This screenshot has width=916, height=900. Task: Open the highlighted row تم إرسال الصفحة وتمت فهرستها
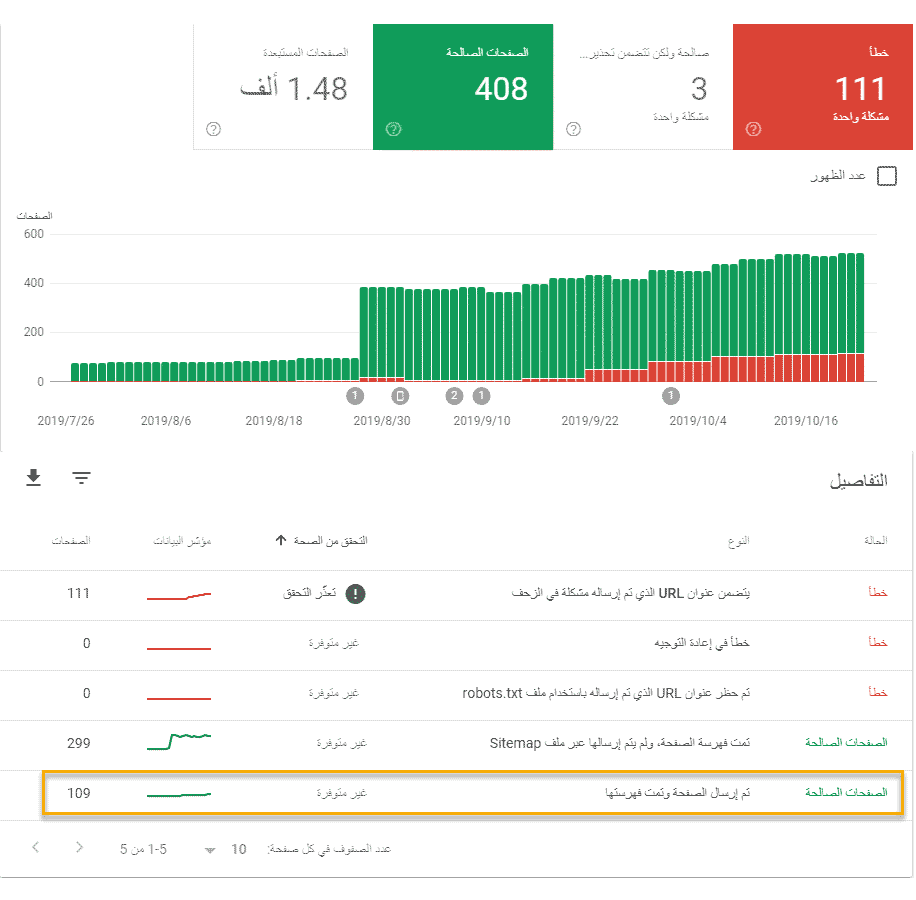click(470, 794)
